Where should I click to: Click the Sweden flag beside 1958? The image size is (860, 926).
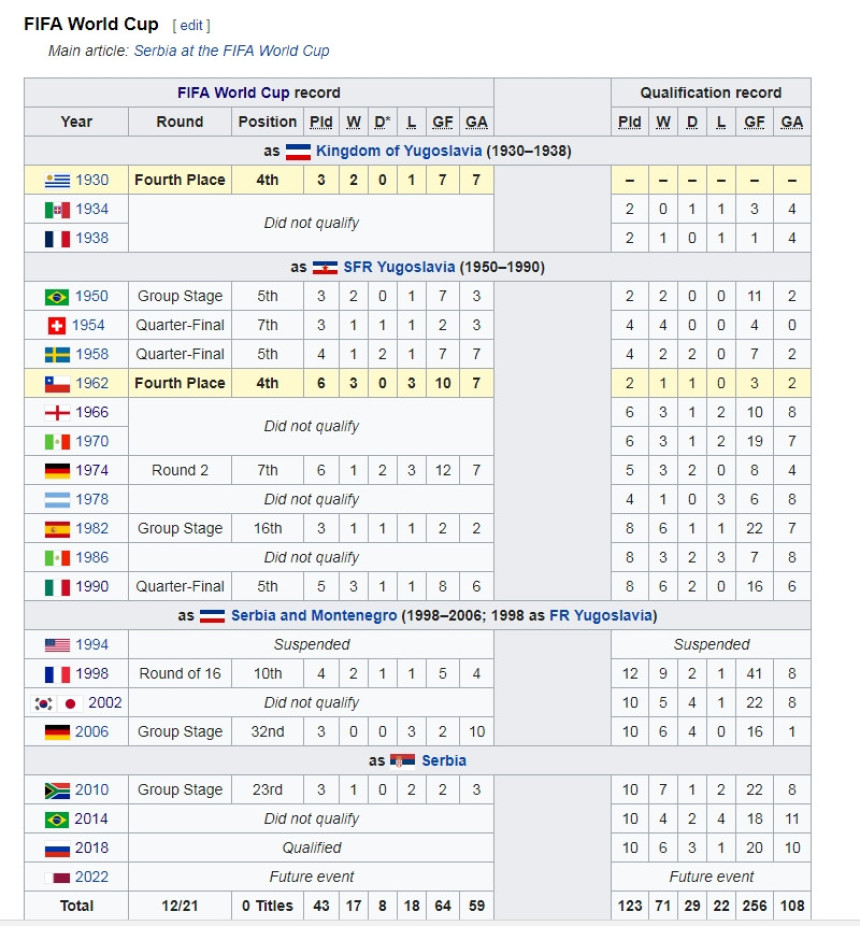click(57, 354)
